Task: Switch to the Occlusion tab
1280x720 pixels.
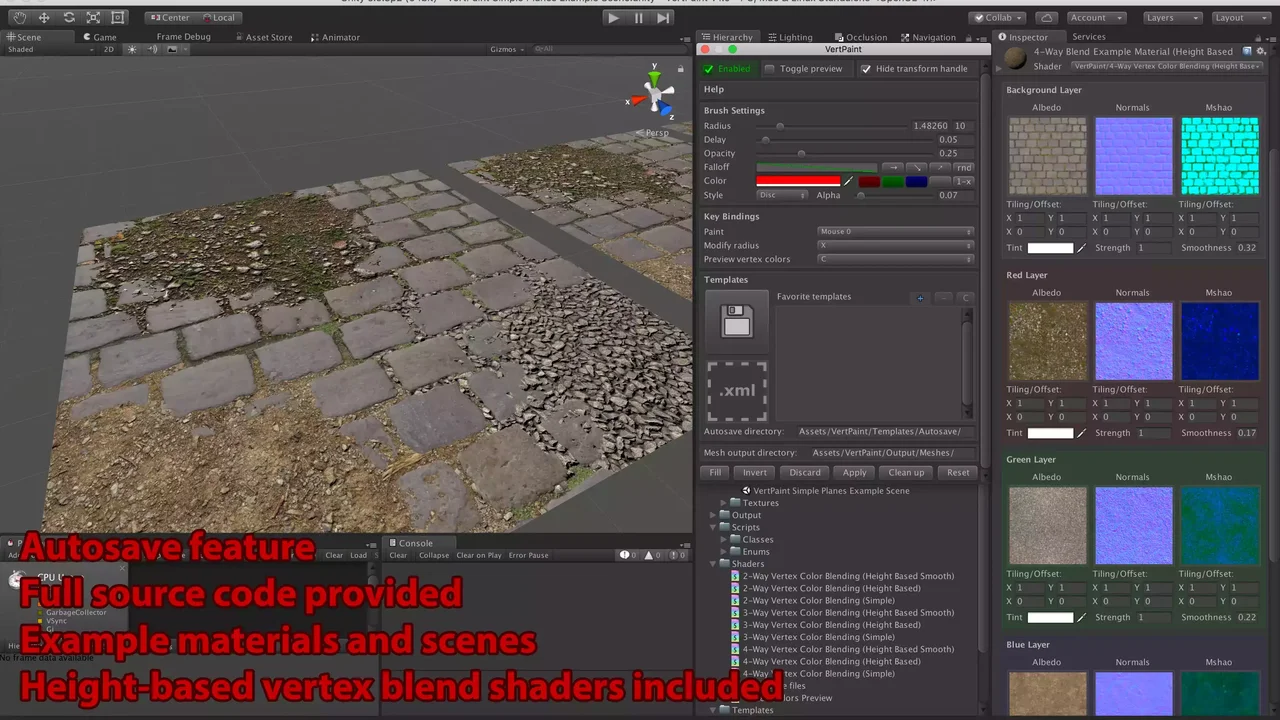Action: tap(859, 37)
